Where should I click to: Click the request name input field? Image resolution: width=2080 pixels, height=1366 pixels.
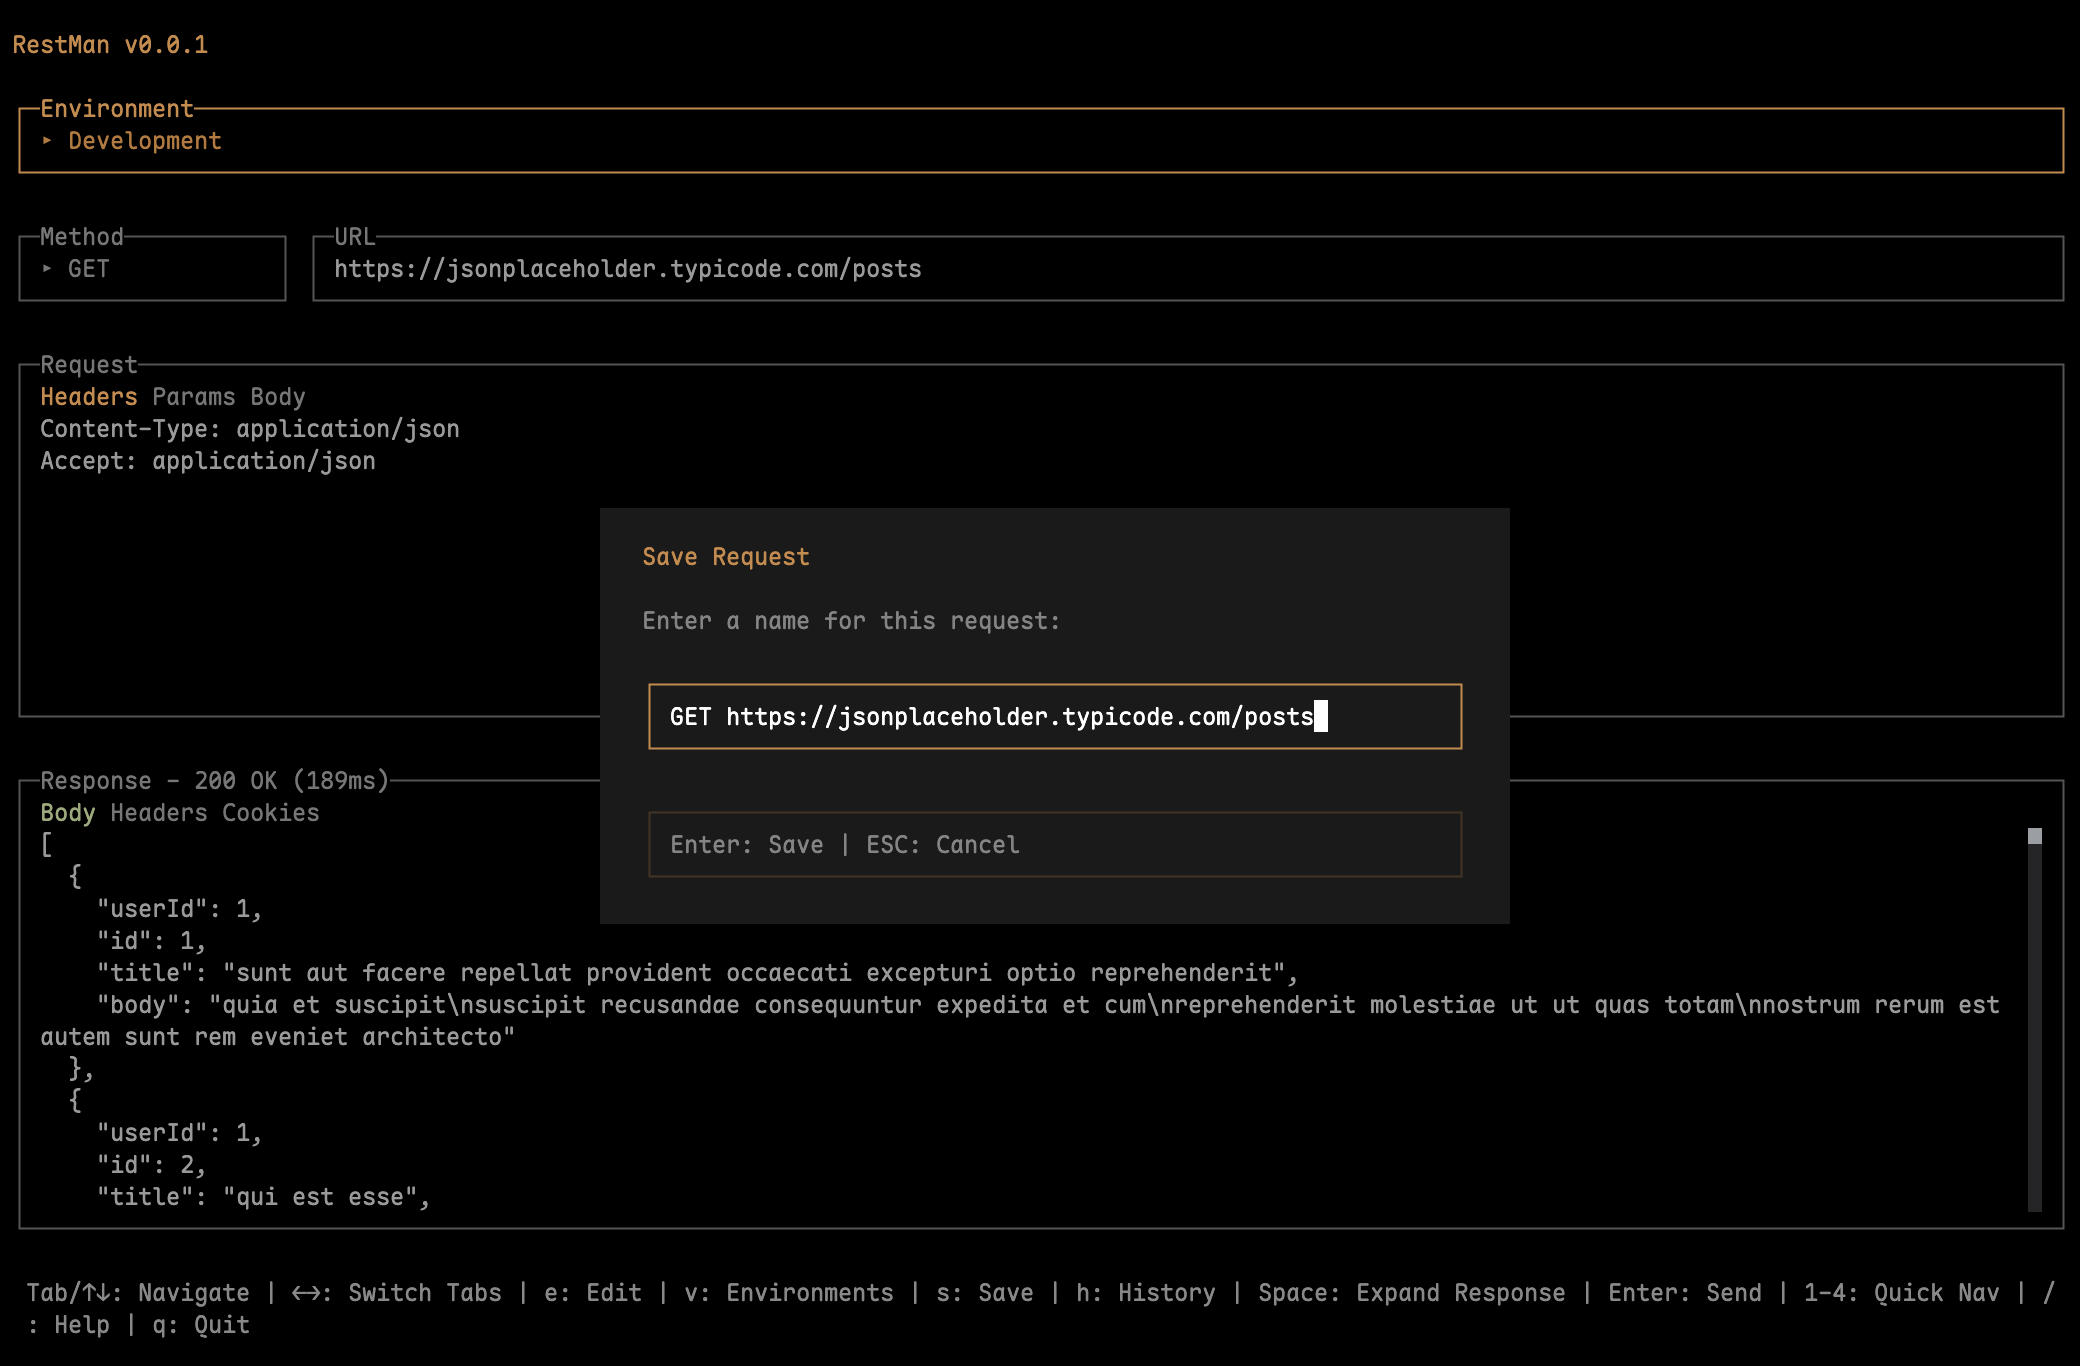(1054, 716)
